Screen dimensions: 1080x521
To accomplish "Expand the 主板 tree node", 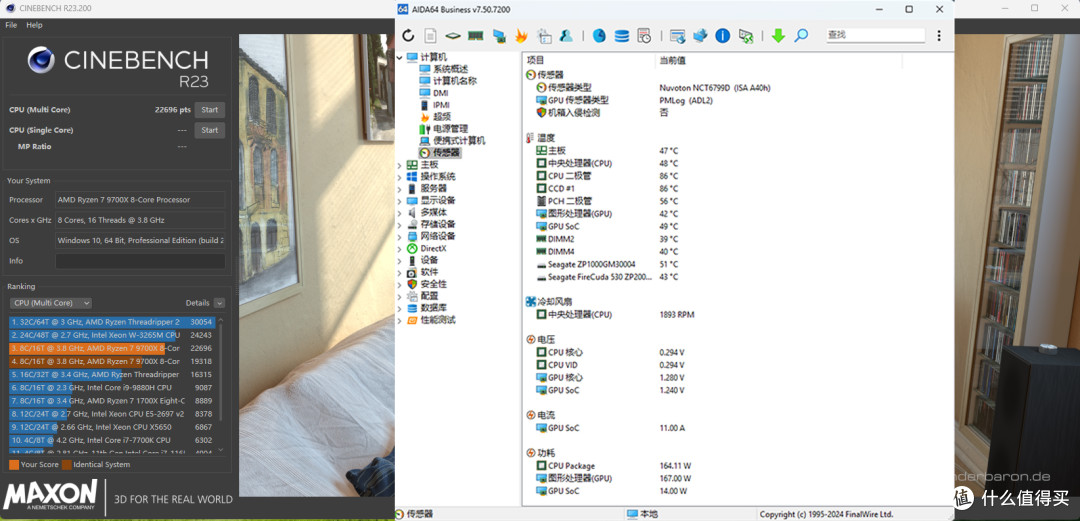I will (399, 165).
